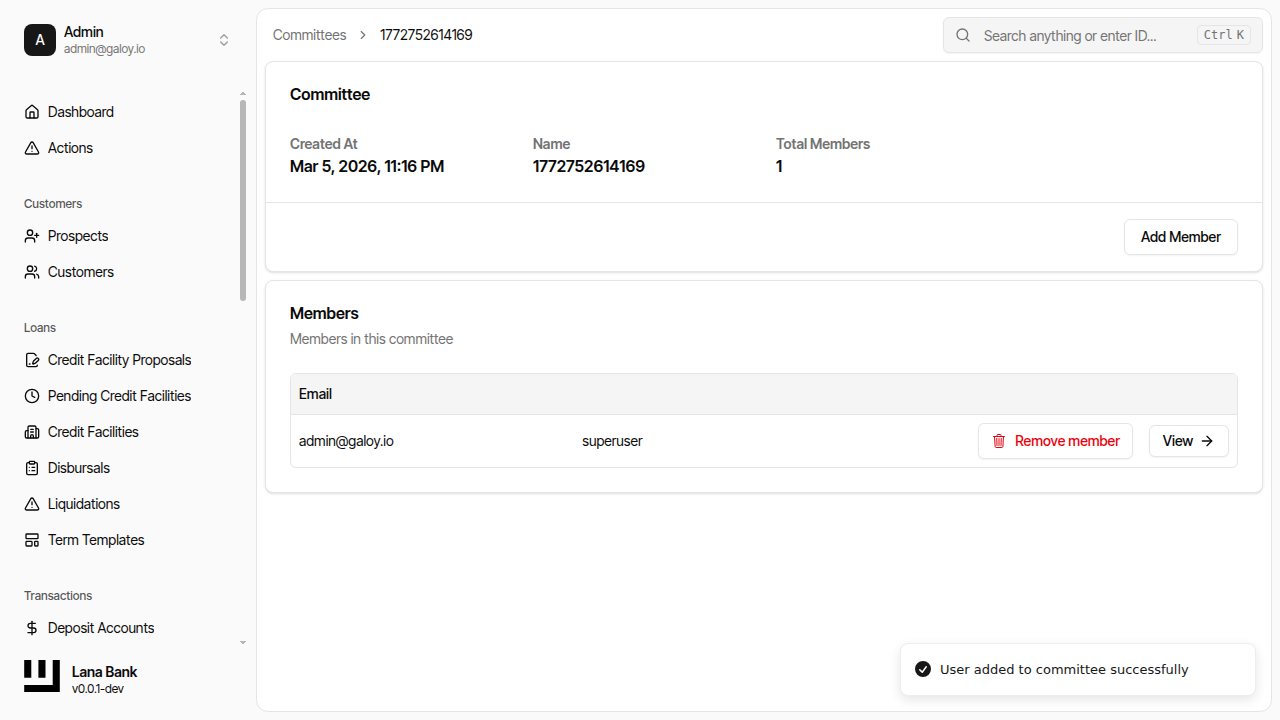Navigate back using the Committees breadcrumb
Screen dimensions: 1280x720
click(309, 34)
